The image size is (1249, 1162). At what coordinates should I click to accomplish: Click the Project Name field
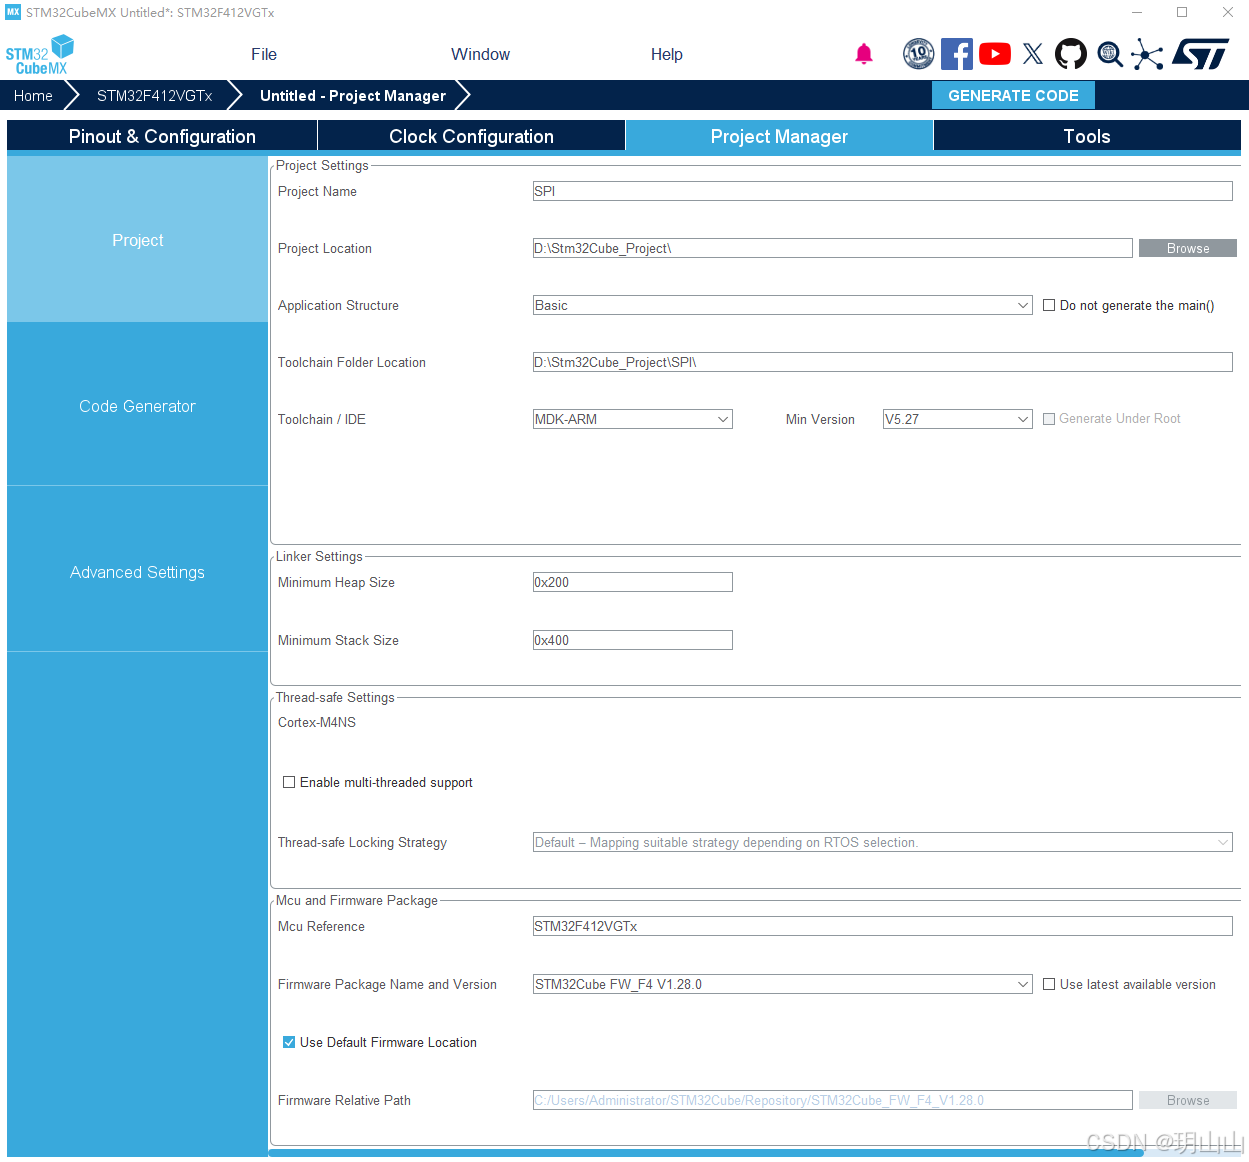coord(882,191)
